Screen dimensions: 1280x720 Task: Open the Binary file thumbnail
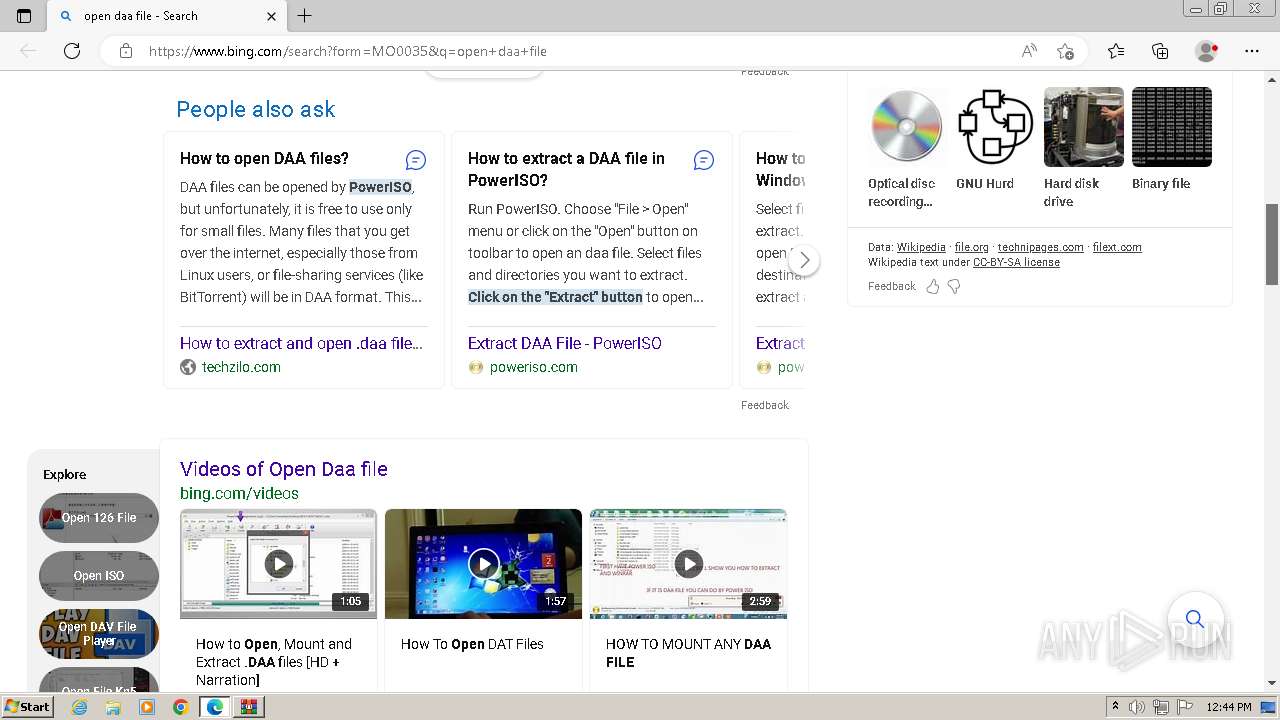(x=1172, y=127)
